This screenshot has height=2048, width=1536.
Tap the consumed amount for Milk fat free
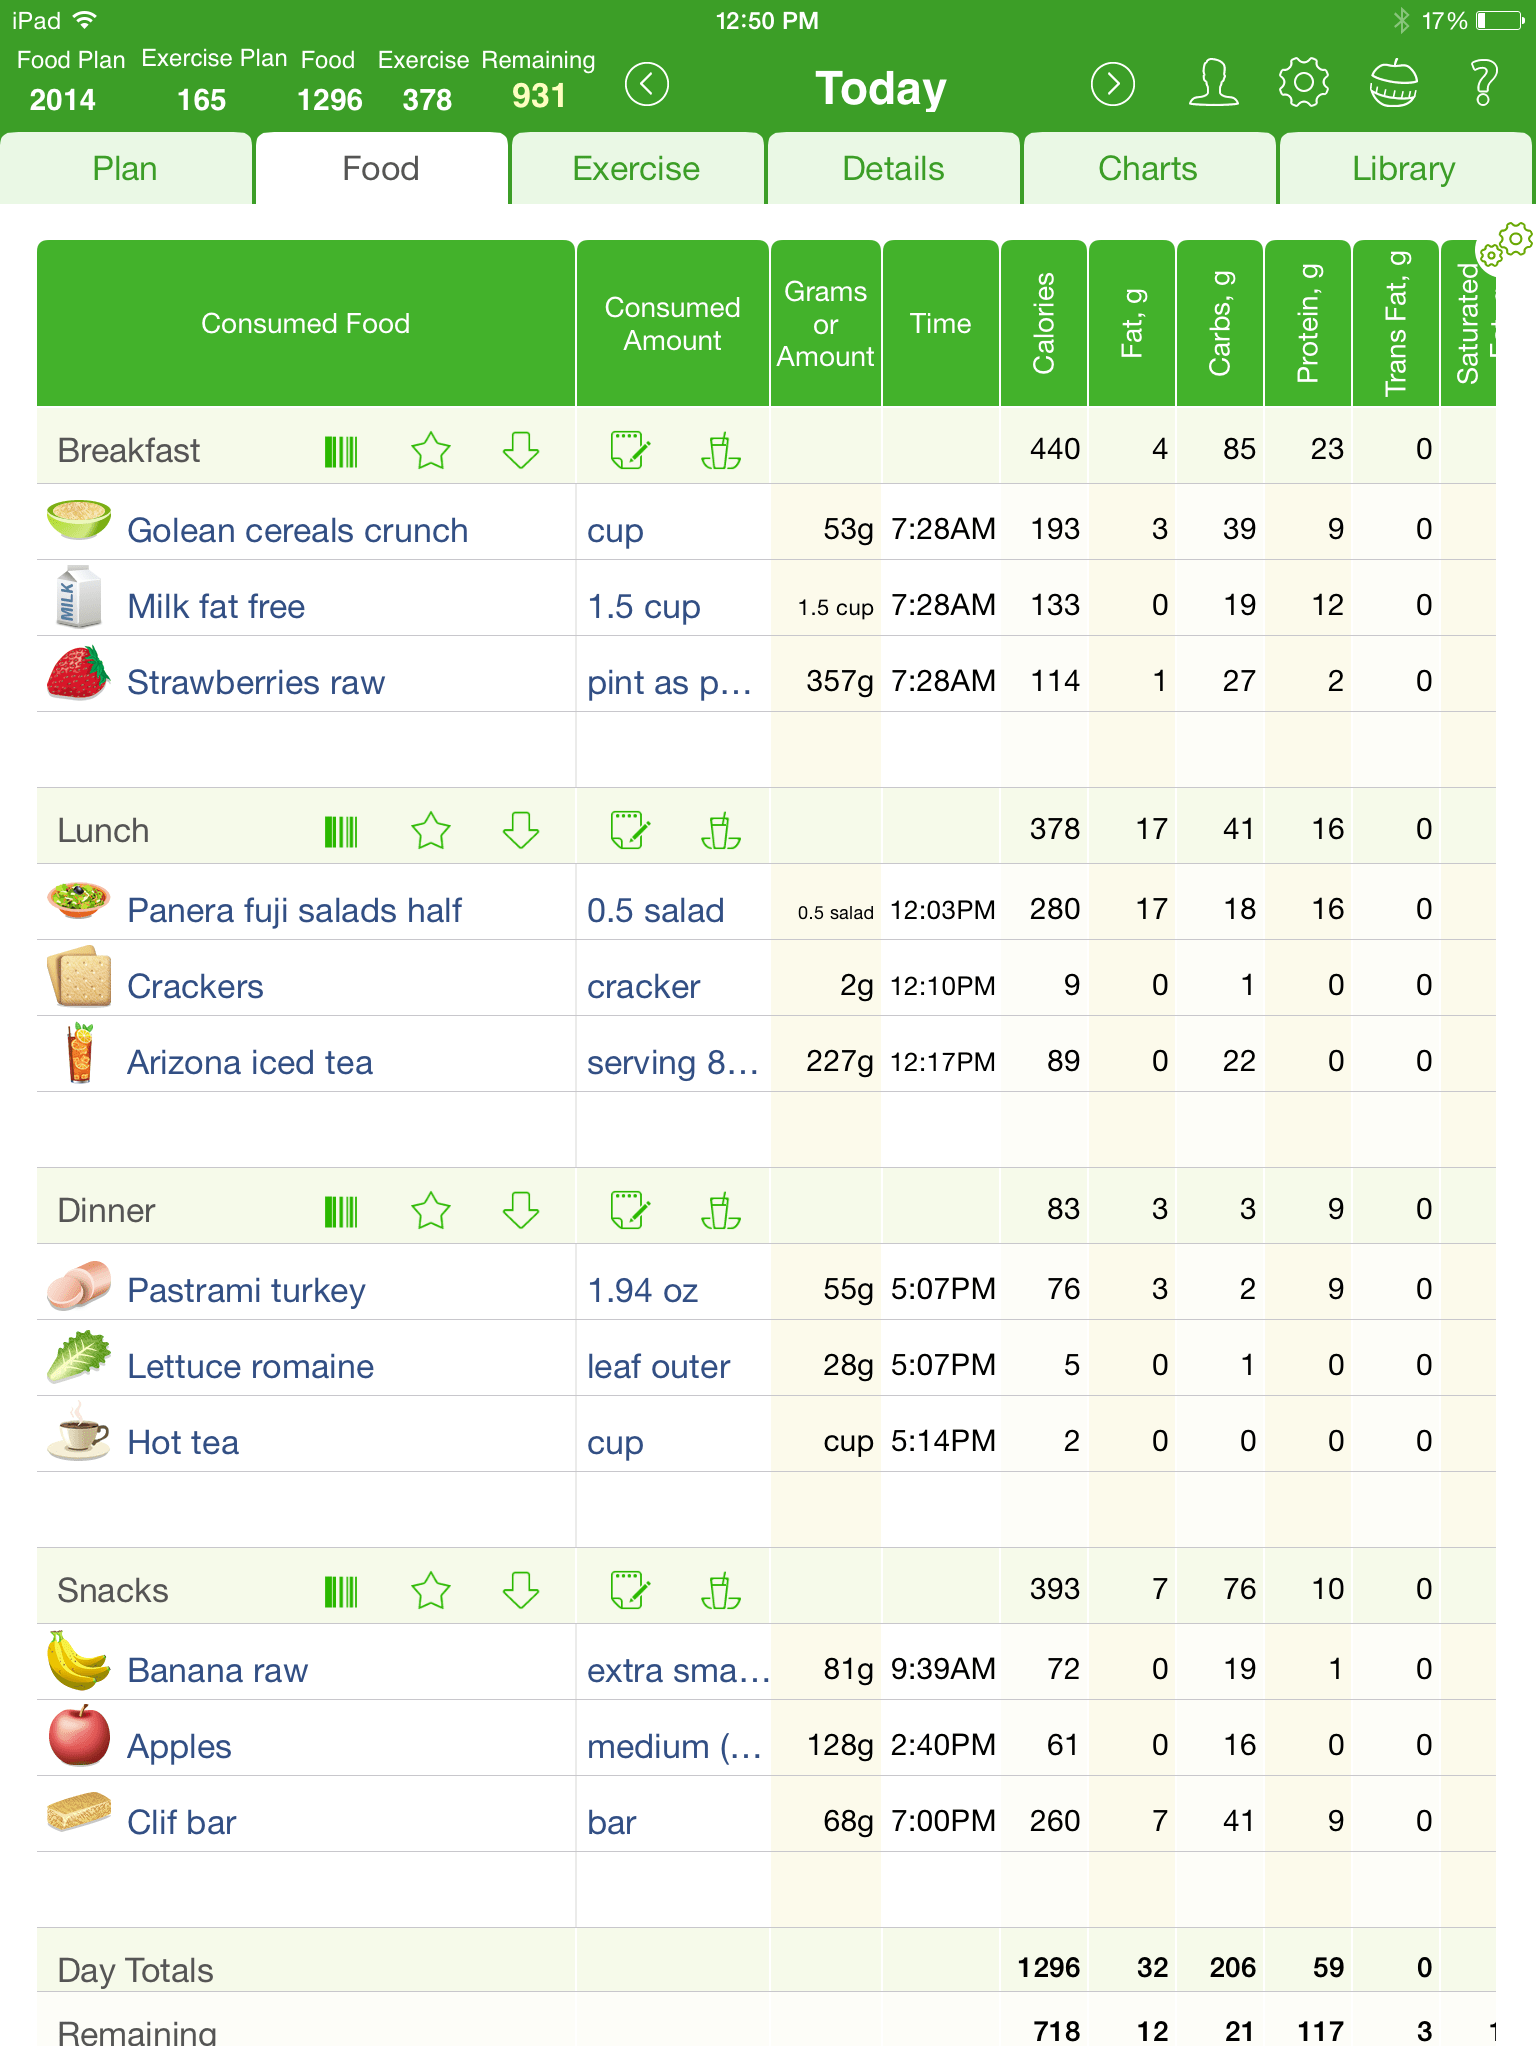point(643,606)
